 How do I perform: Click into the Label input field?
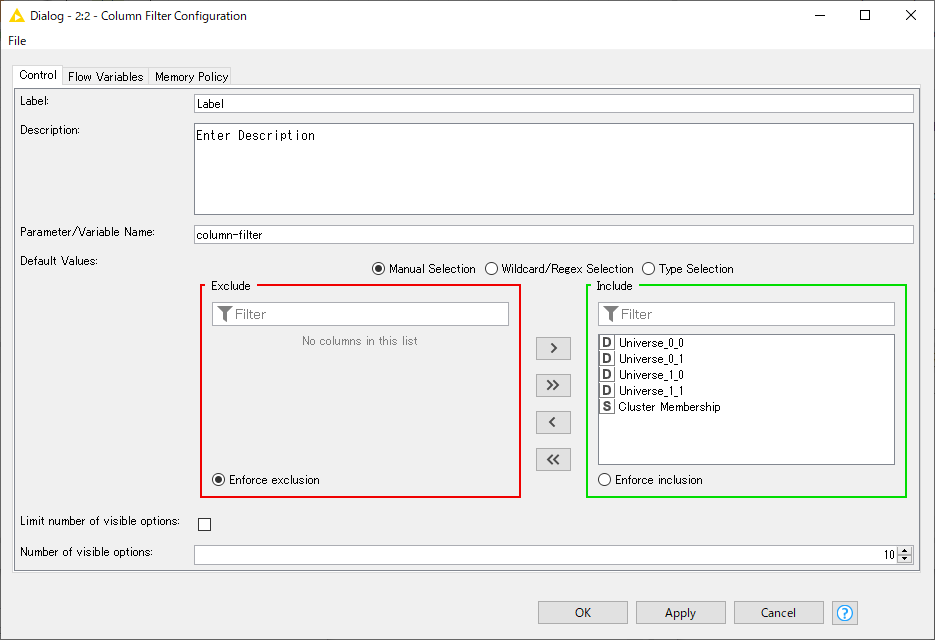click(x=553, y=103)
